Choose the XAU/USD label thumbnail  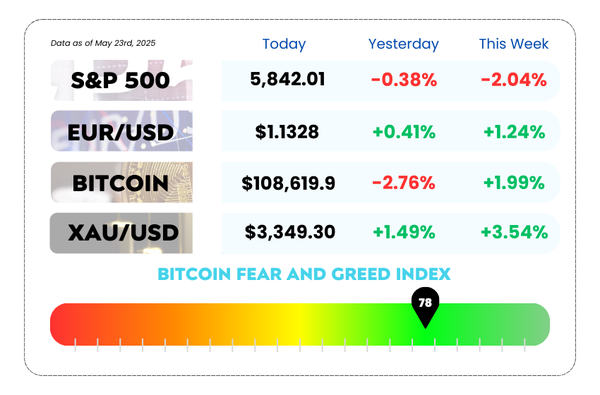coord(122,233)
